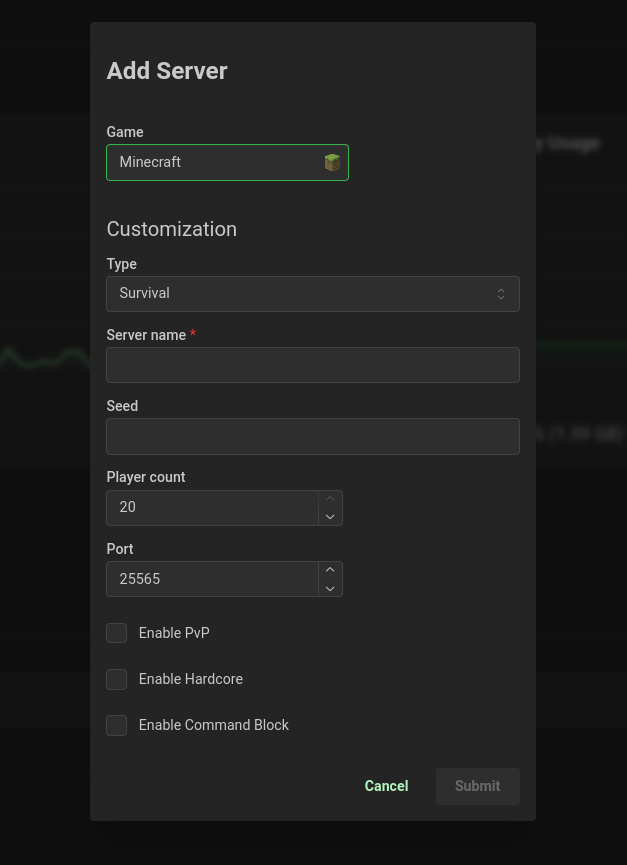Enable Command Block support
This screenshot has height=865, width=627.
tap(117, 725)
